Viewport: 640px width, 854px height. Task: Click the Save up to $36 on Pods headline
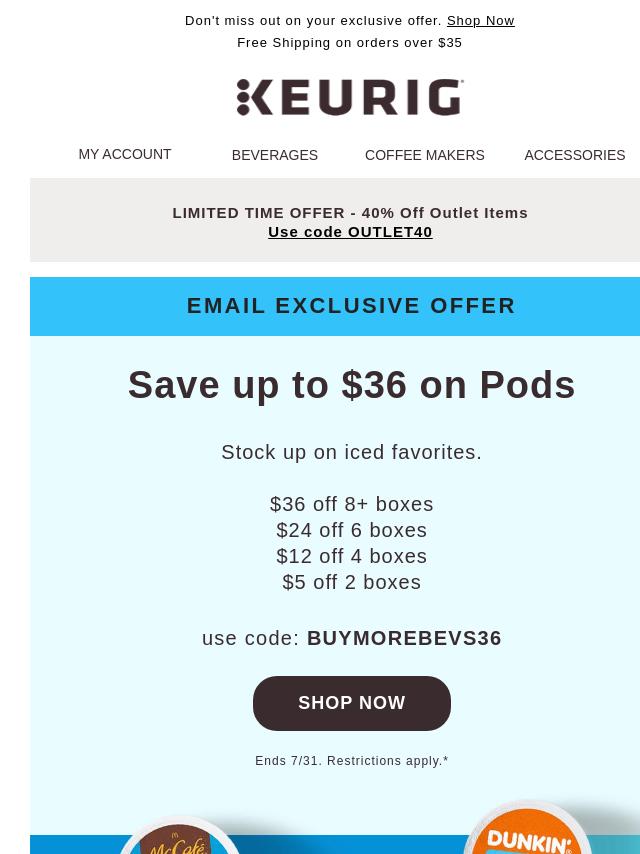click(351, 385)
